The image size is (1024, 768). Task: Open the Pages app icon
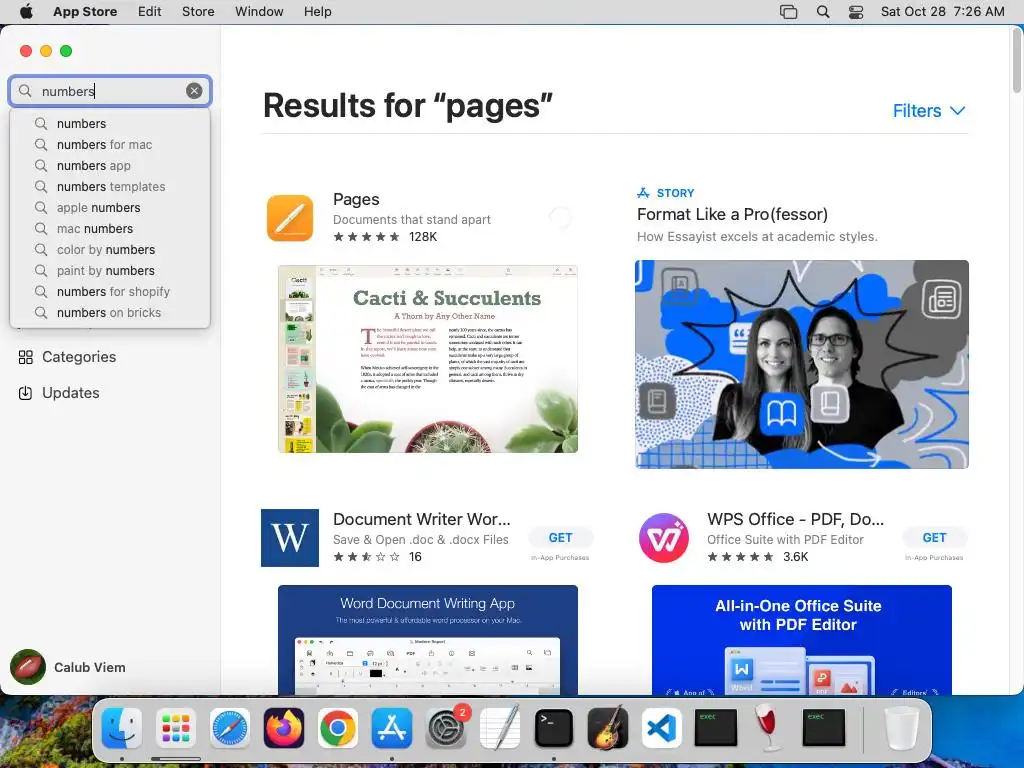(290, 218)
